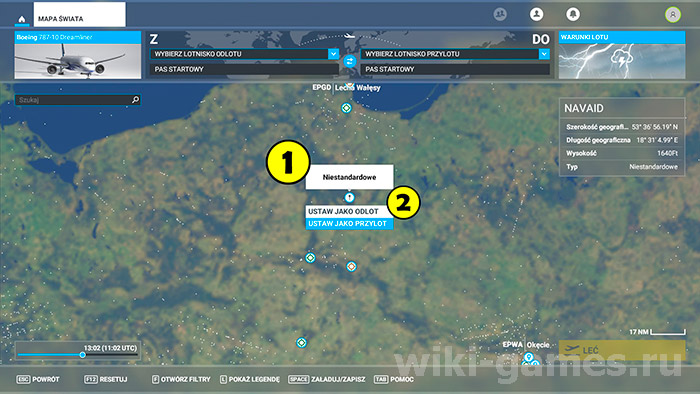Click the home icon in top bar
Image resolution: width=700 pixels, height=394 pixels.
21,19
